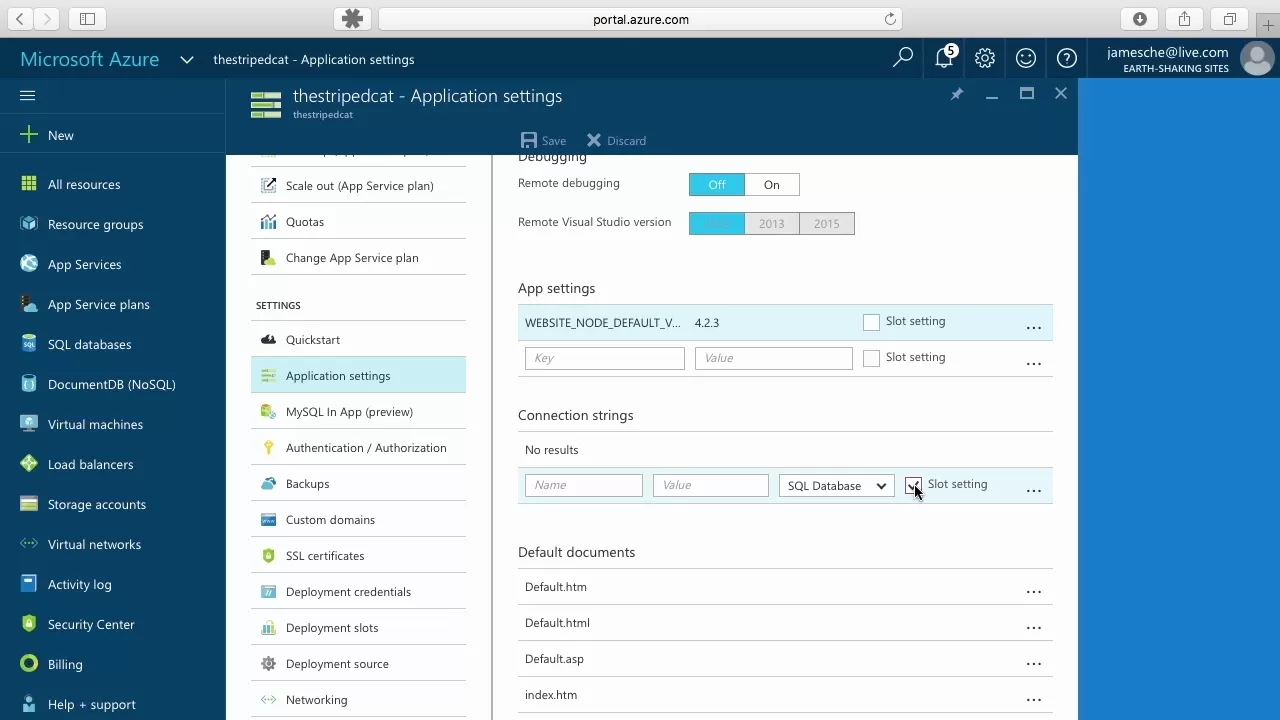Viewport: 1280px width, 720px height.
Task: Open the SQL Database connection type dropdown
Action: pos(836,485)
